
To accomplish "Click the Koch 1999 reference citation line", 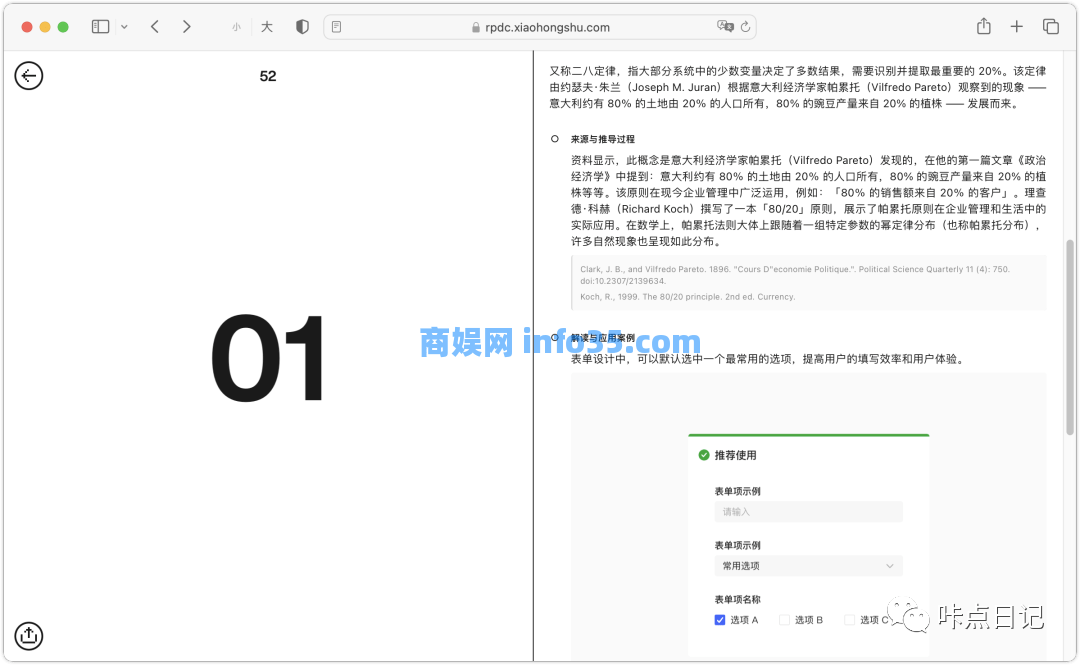I will 687,297.
